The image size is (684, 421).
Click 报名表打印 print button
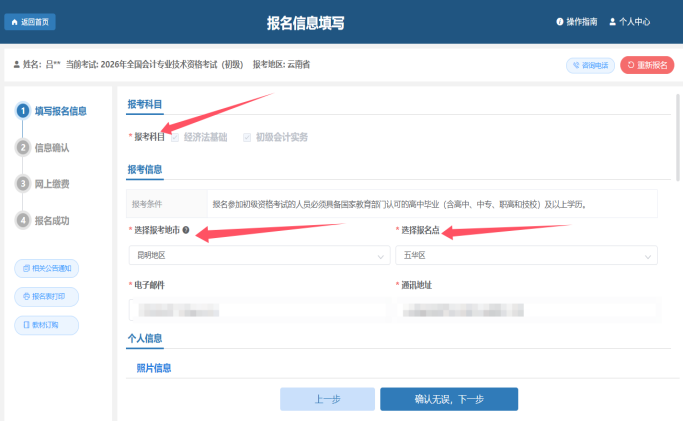click(46, 296)
